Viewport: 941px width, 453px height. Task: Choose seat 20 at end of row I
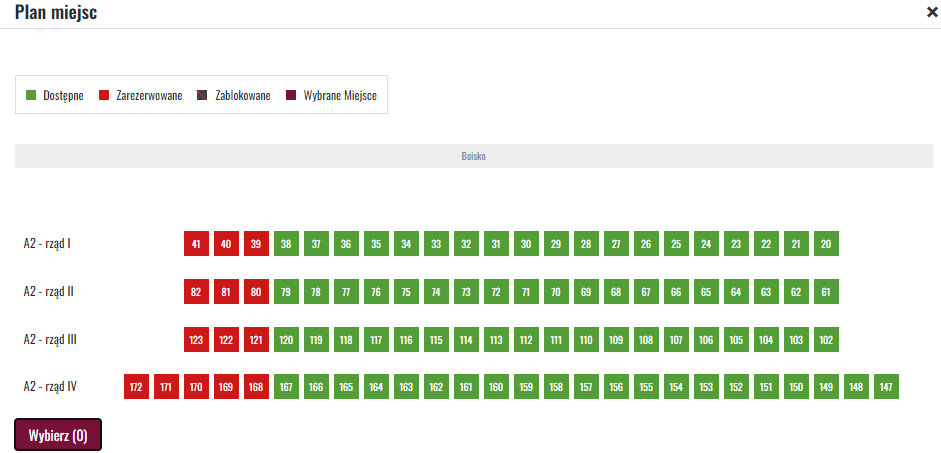[x=826, y=244]
